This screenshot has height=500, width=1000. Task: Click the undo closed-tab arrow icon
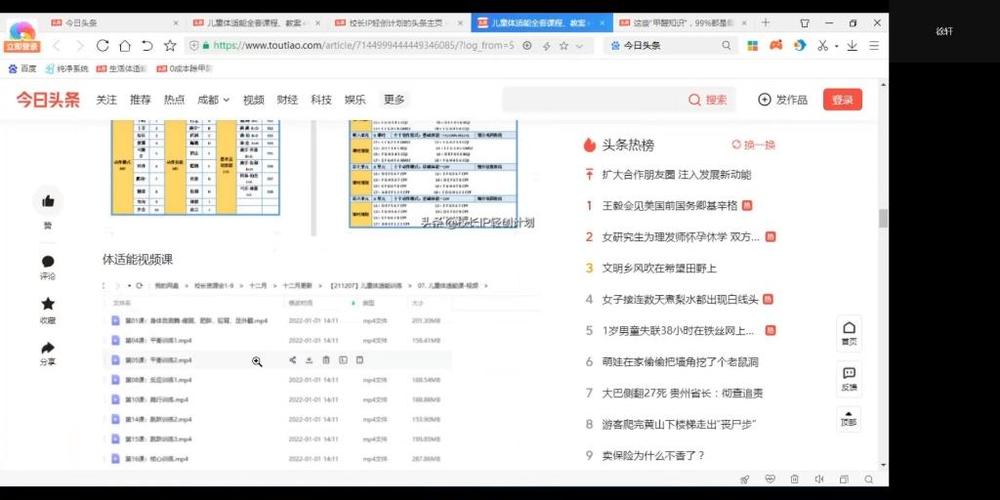click(147, 46)
